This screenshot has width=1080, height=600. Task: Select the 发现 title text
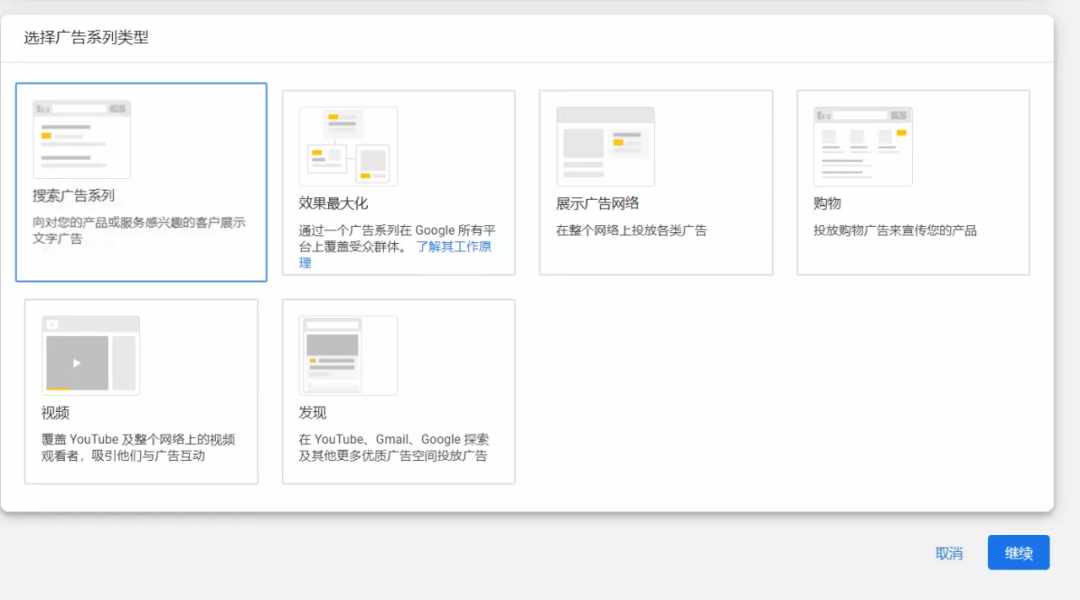[313, 413]
